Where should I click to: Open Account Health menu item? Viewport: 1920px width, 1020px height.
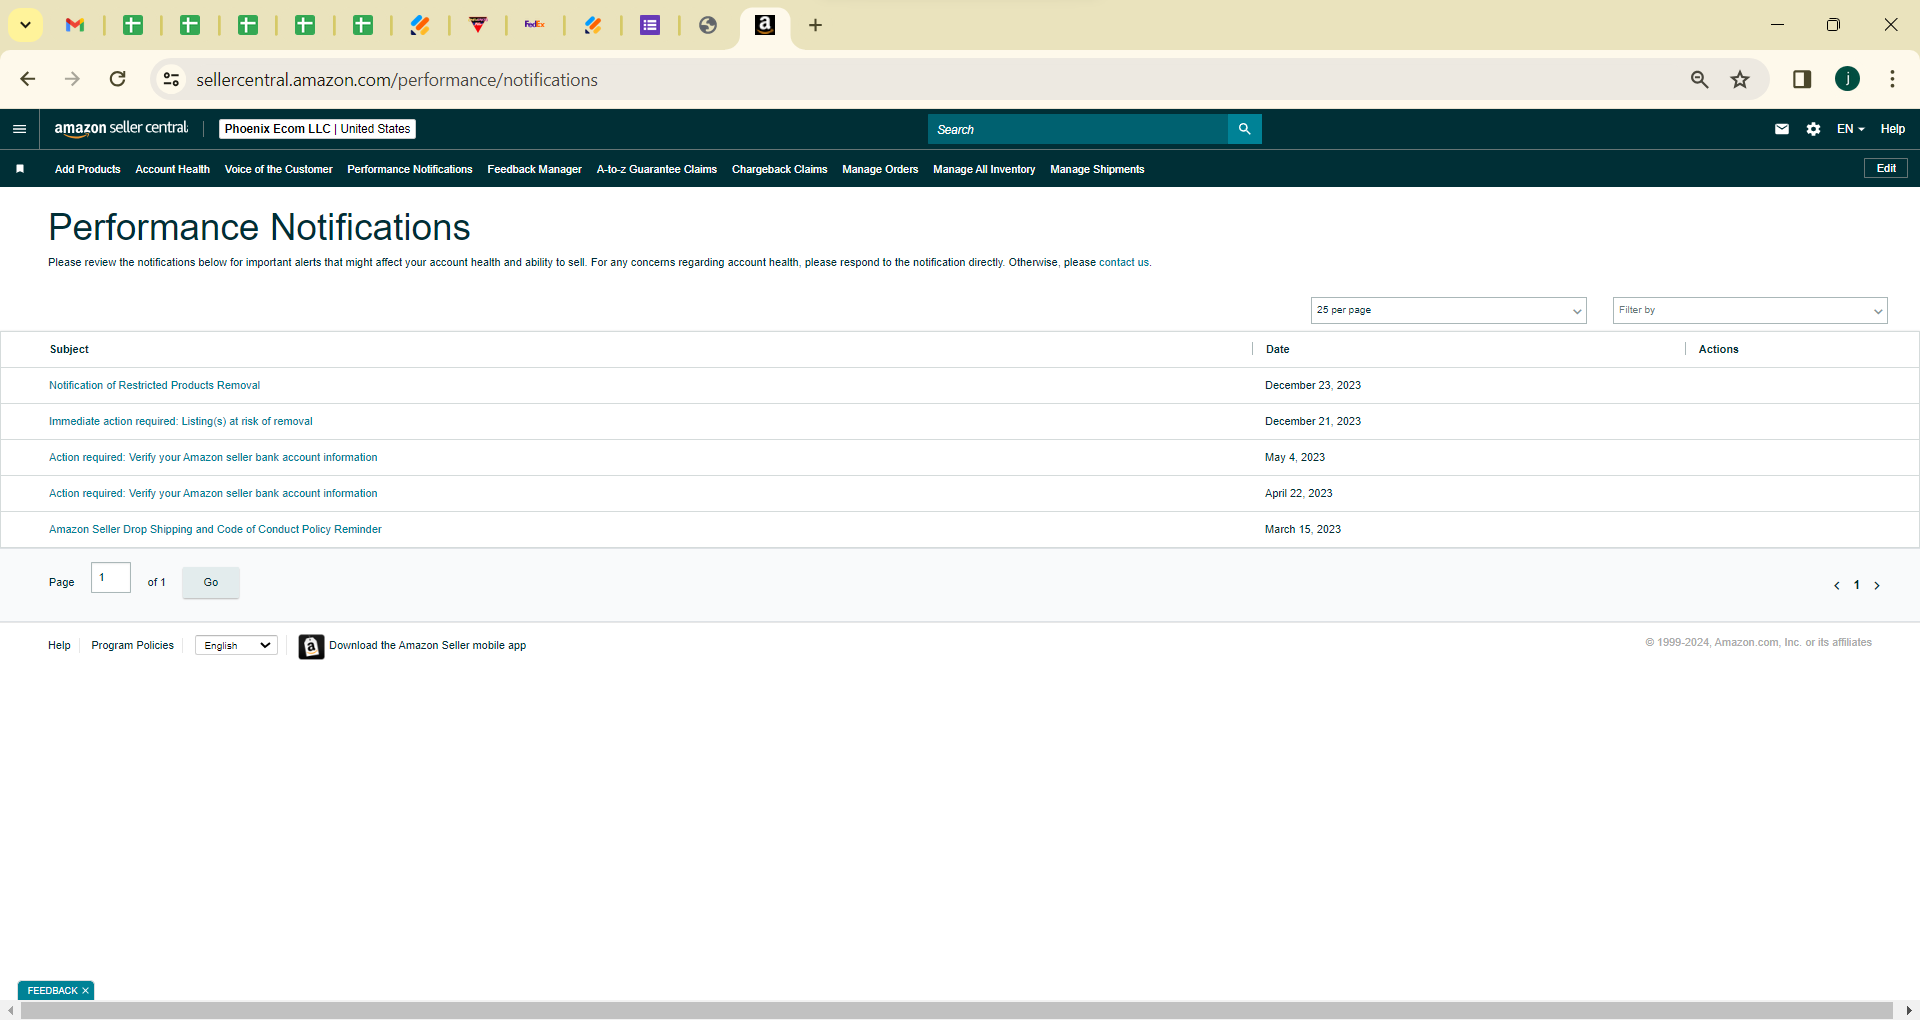(x=172, y=169)
